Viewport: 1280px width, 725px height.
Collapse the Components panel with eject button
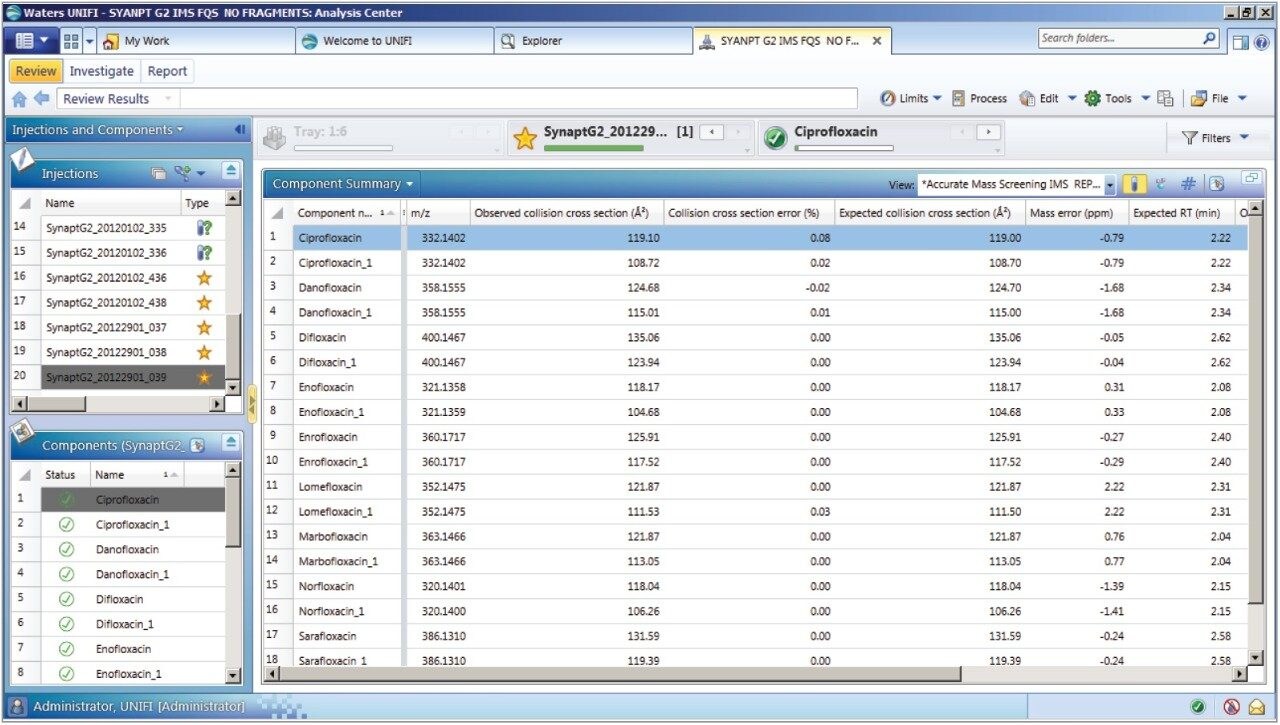click(x=231, y=443)
